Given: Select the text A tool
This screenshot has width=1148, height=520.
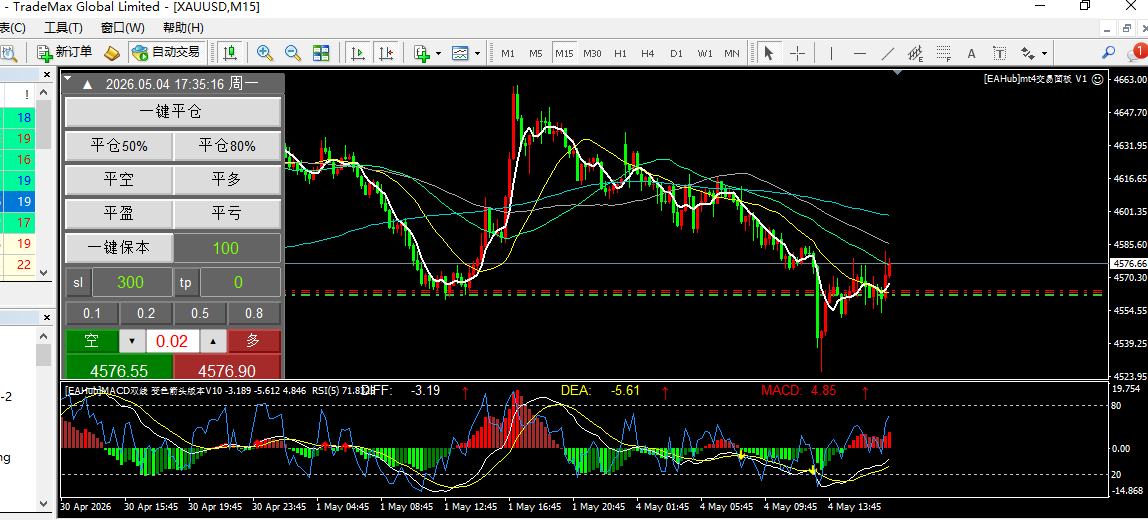Looking at the screenshot, I should pos(972,53).
